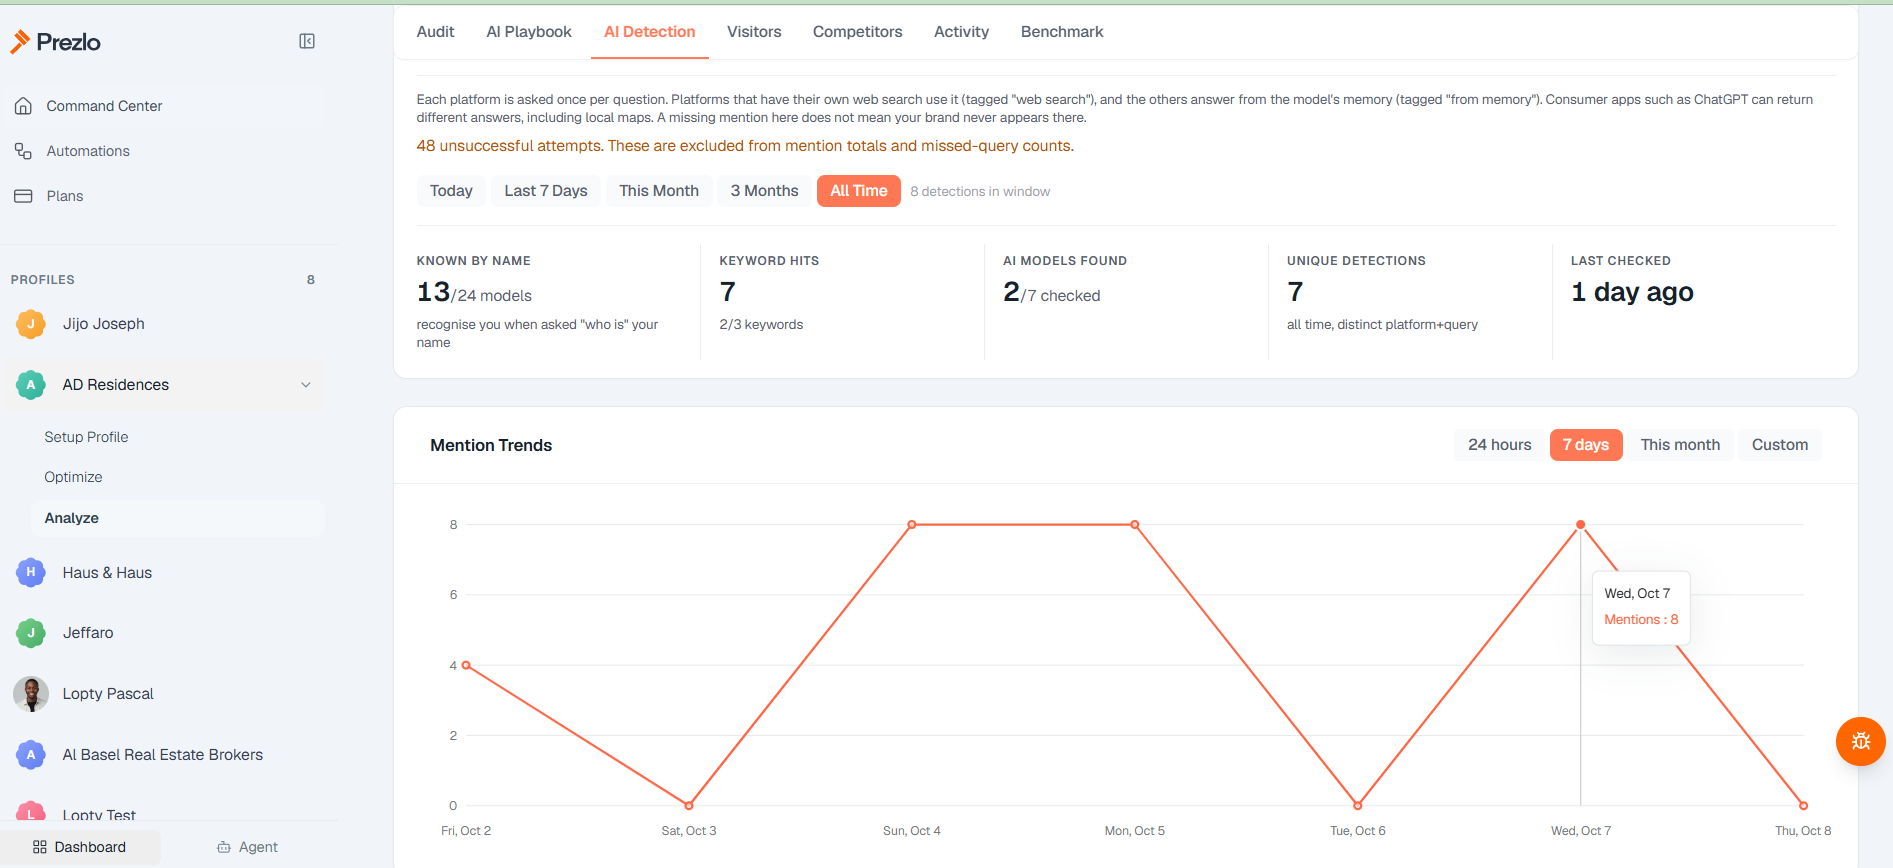Image resolution: width=1893 pixels, height=868 pixels.
Task: Click the Sun, Oct 4 chart data point
Action: click(x=912, y=525)
